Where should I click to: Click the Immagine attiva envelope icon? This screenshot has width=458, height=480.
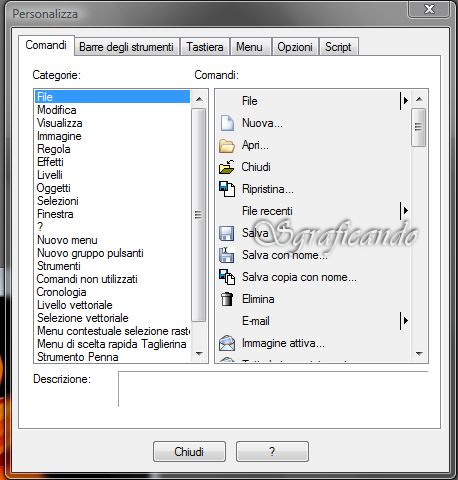[227, 343]
